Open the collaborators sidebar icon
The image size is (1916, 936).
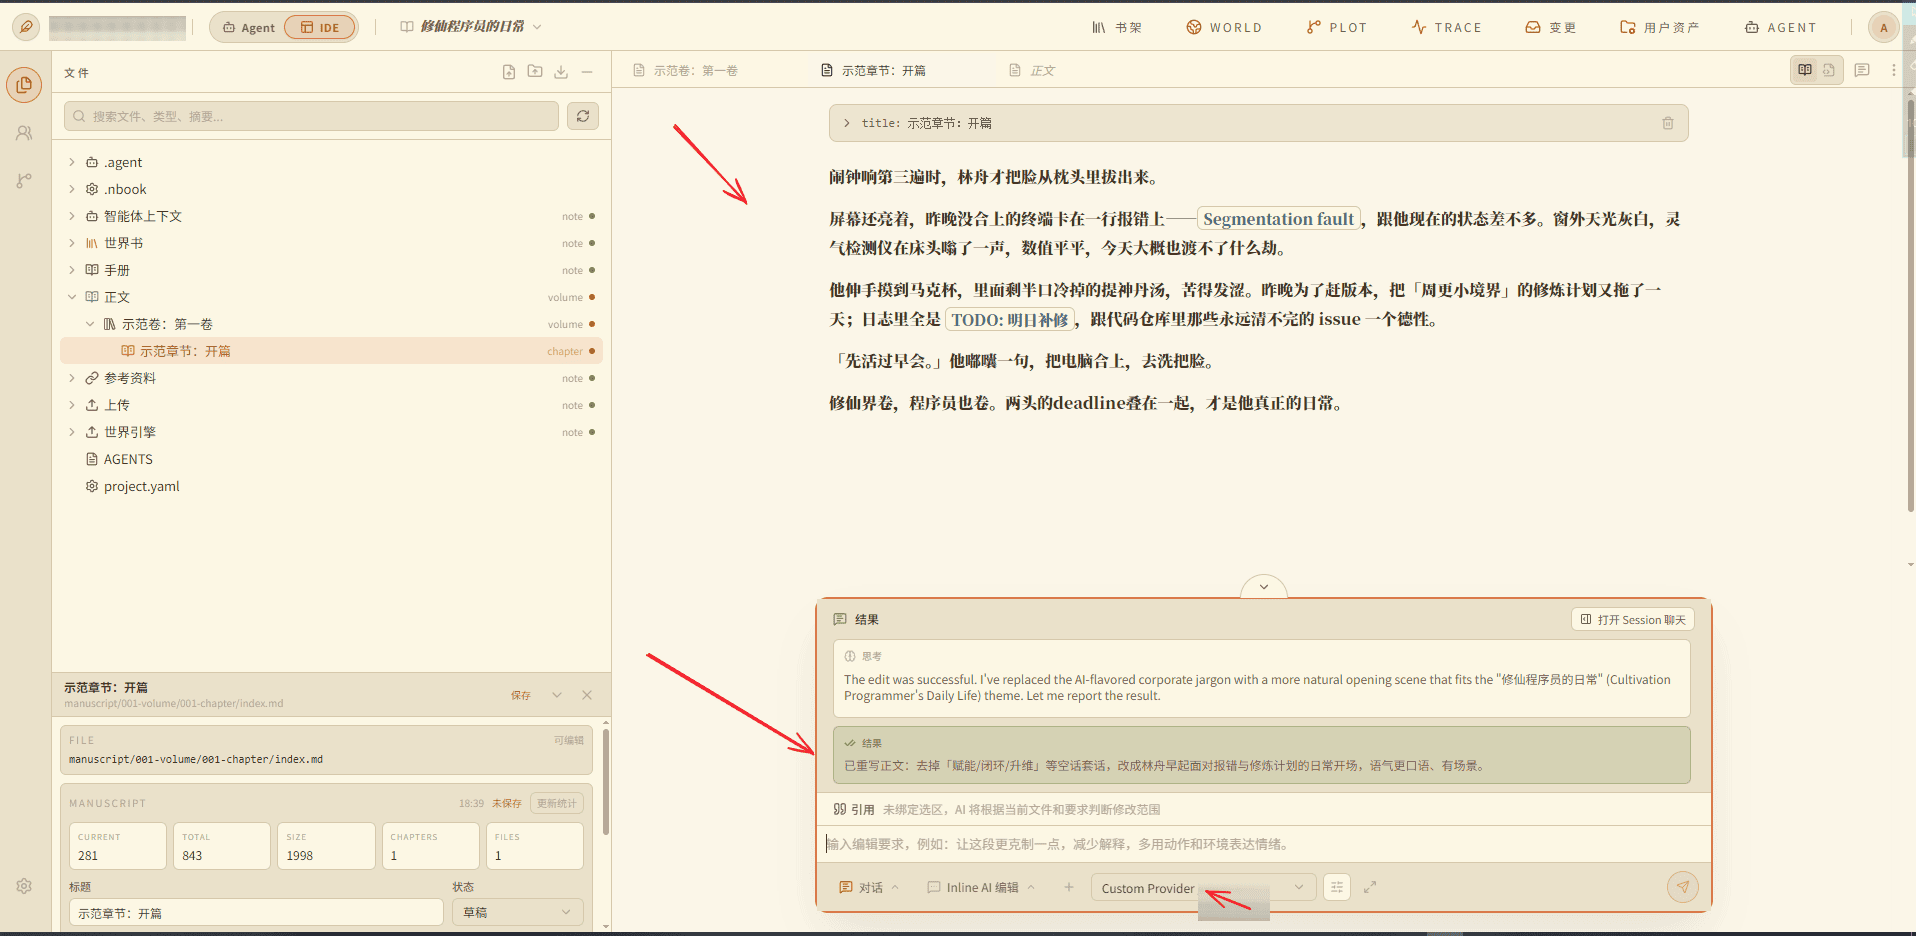[24, 133]
